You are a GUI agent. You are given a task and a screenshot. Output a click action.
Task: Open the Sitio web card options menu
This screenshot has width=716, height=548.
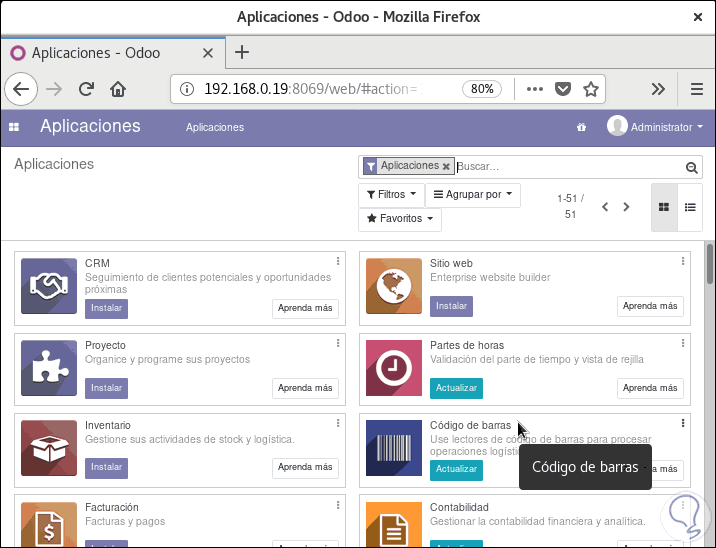point(683,261)
